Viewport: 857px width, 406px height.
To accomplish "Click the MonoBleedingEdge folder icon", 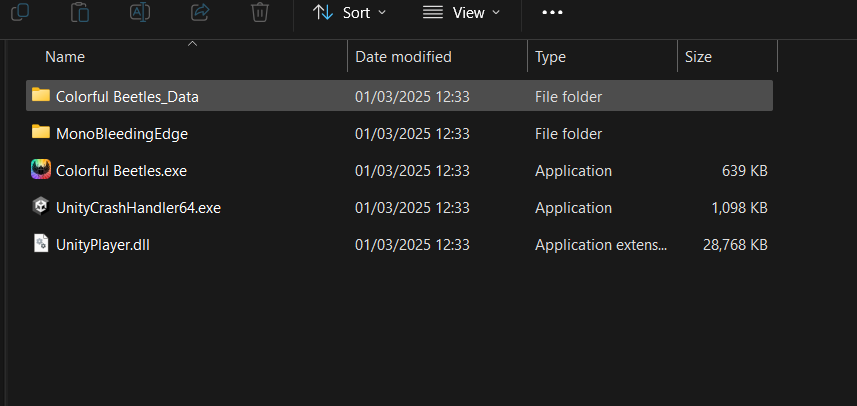I will 41,133.
